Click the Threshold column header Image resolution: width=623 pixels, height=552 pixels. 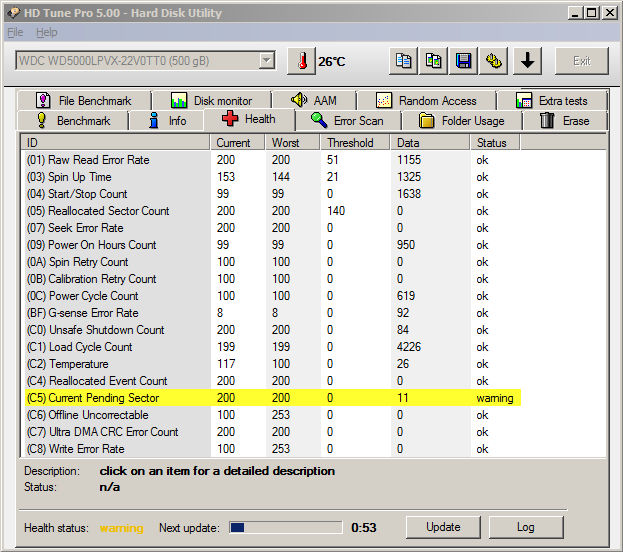click(x=355, y=143)
